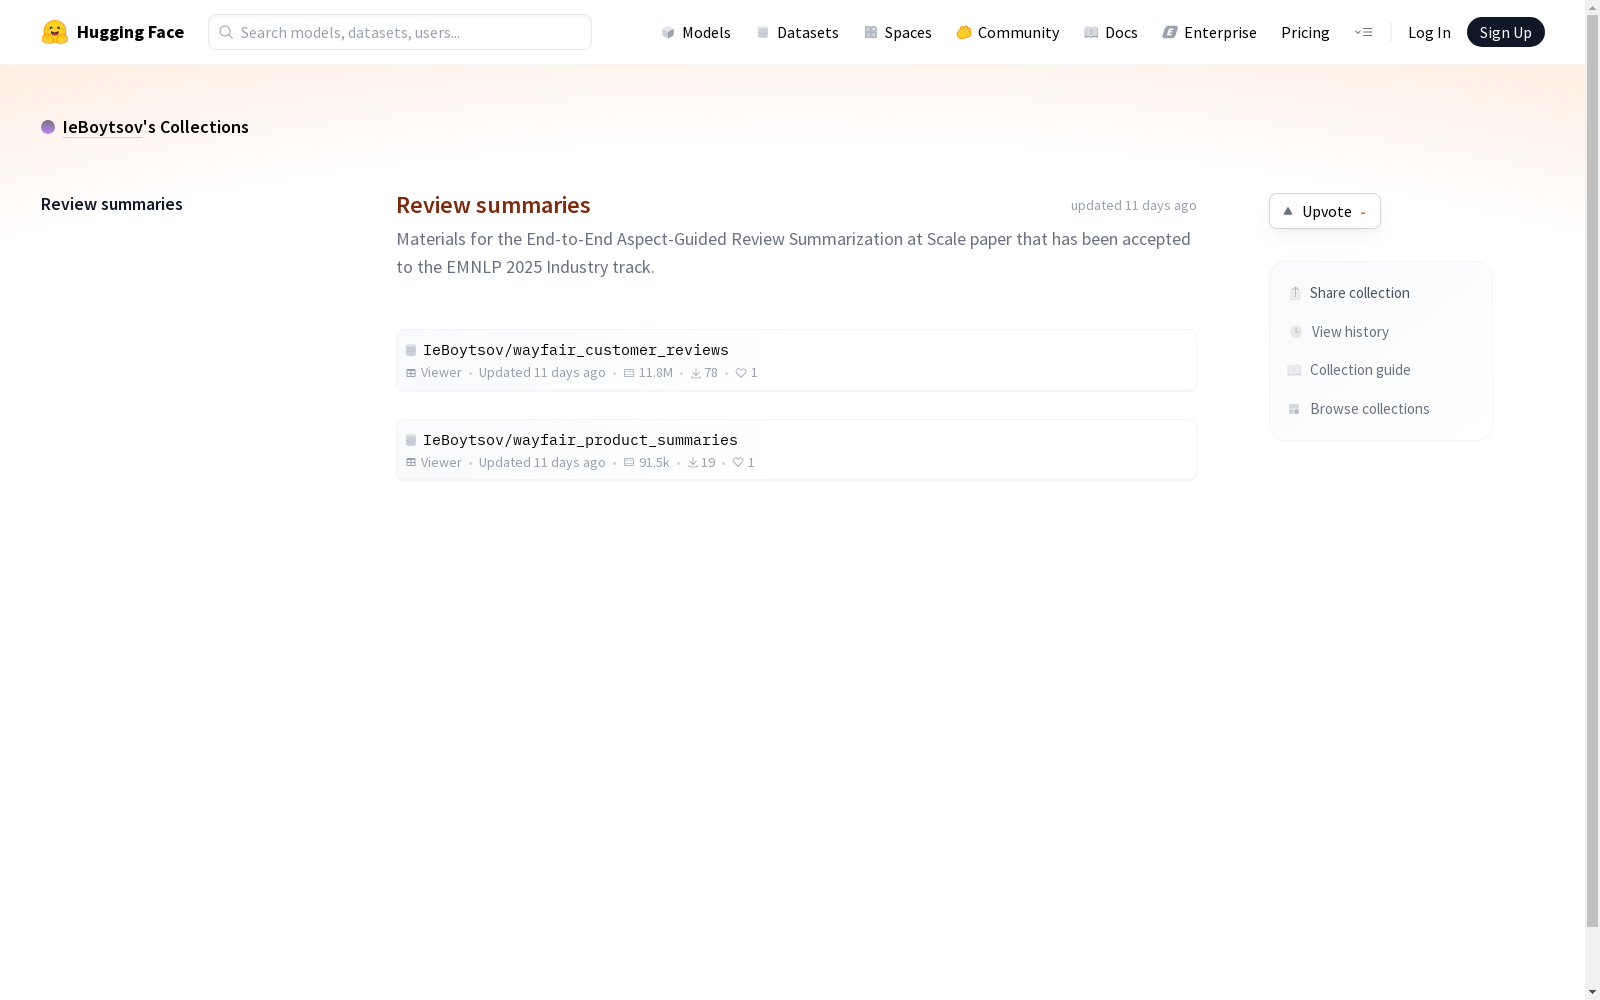
Task: Click the Hugging Face title text
Action: (x=130, y=32)
